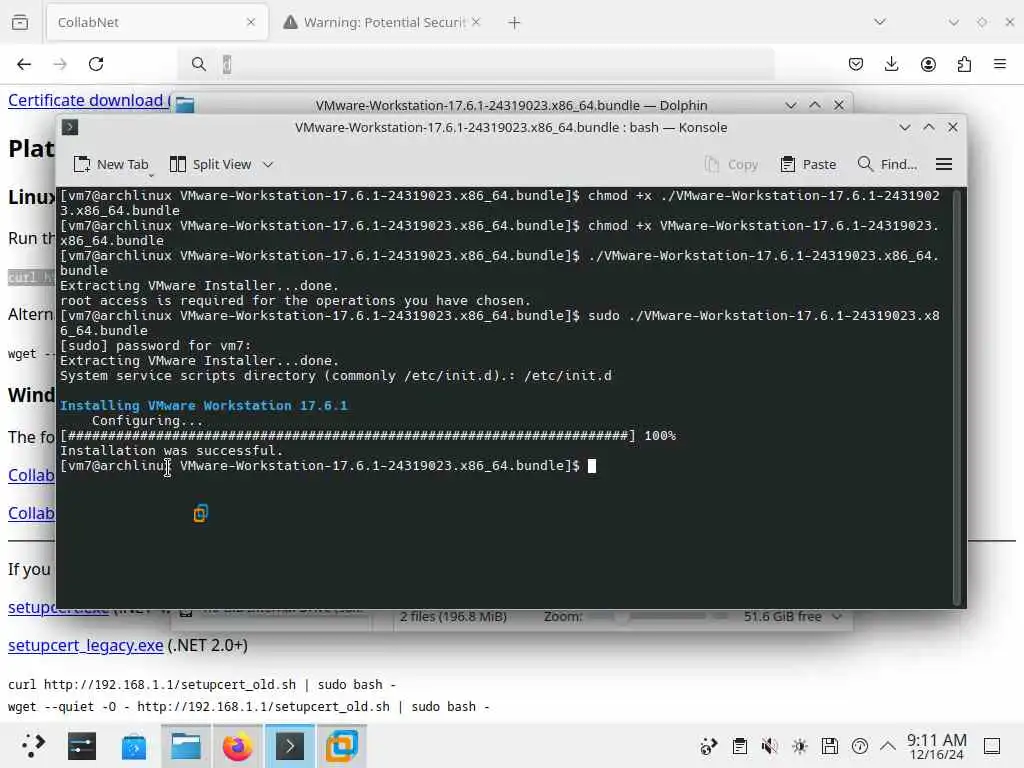Switch to Firefox in the taskbar
This screenshot has width=1024, height=768.
(x=237, y=746)
